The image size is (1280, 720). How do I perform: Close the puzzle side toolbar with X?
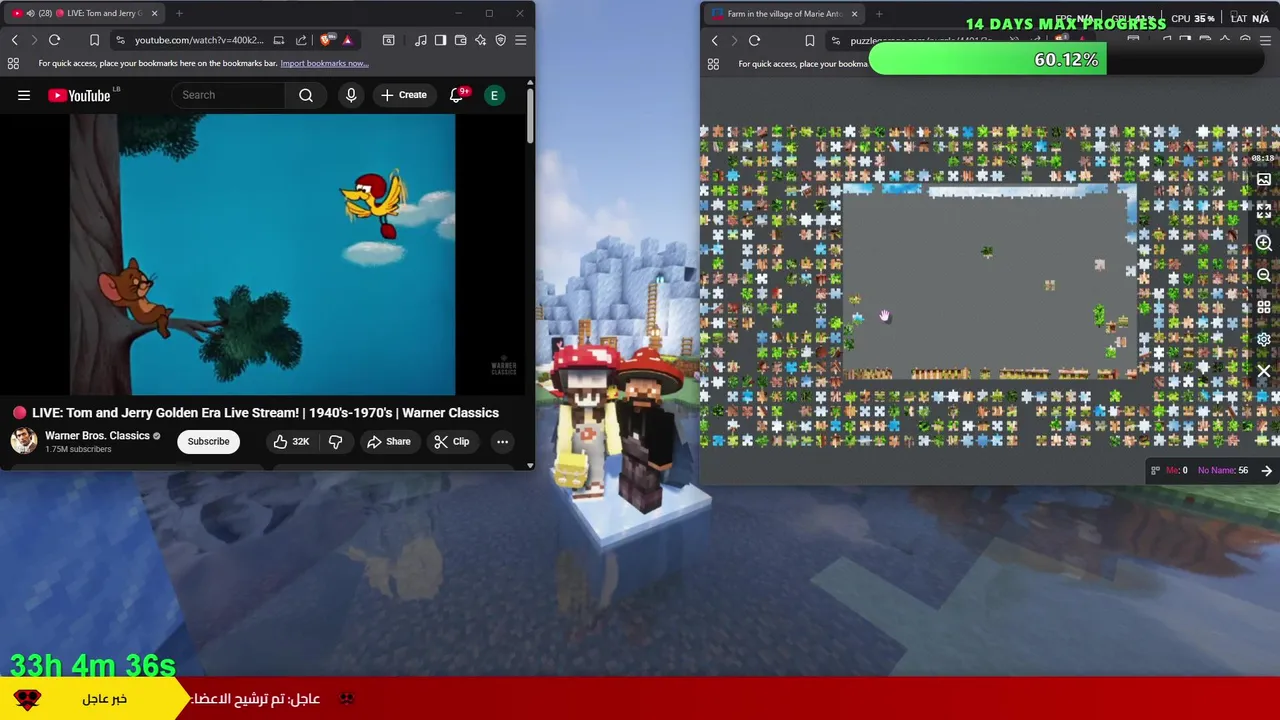click(1264, 371)
